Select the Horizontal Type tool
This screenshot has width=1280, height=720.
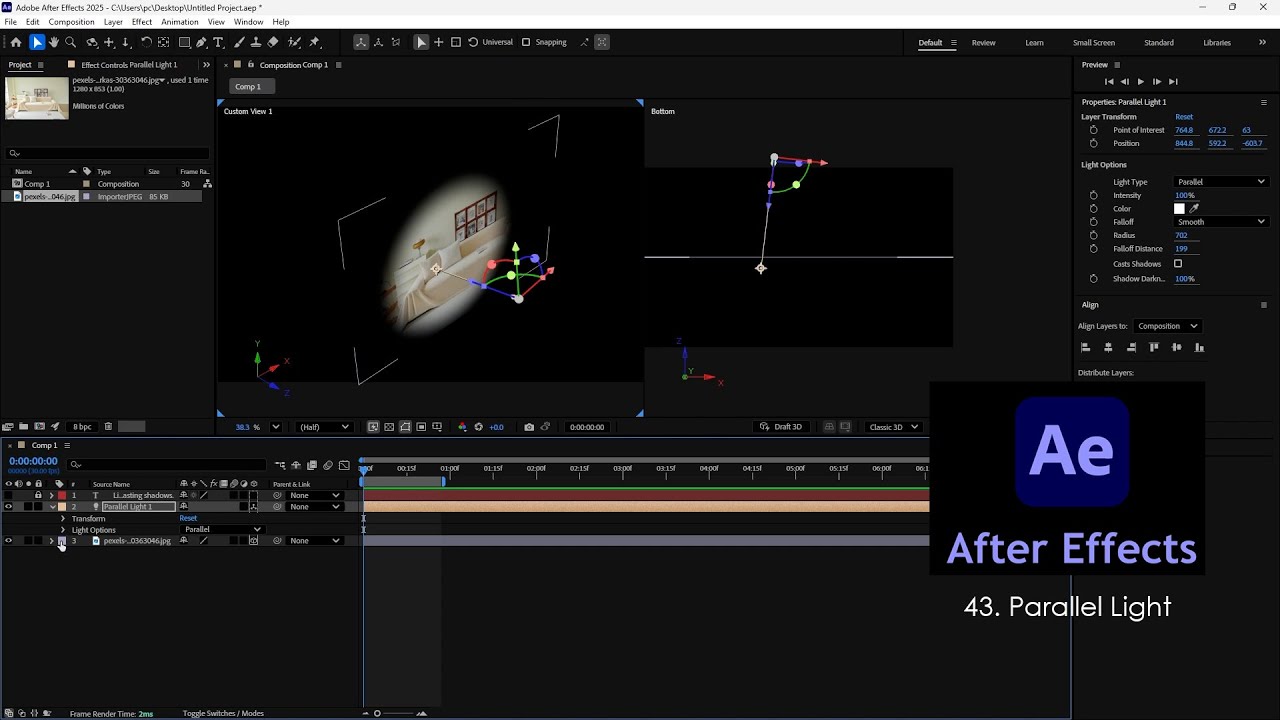218,42
